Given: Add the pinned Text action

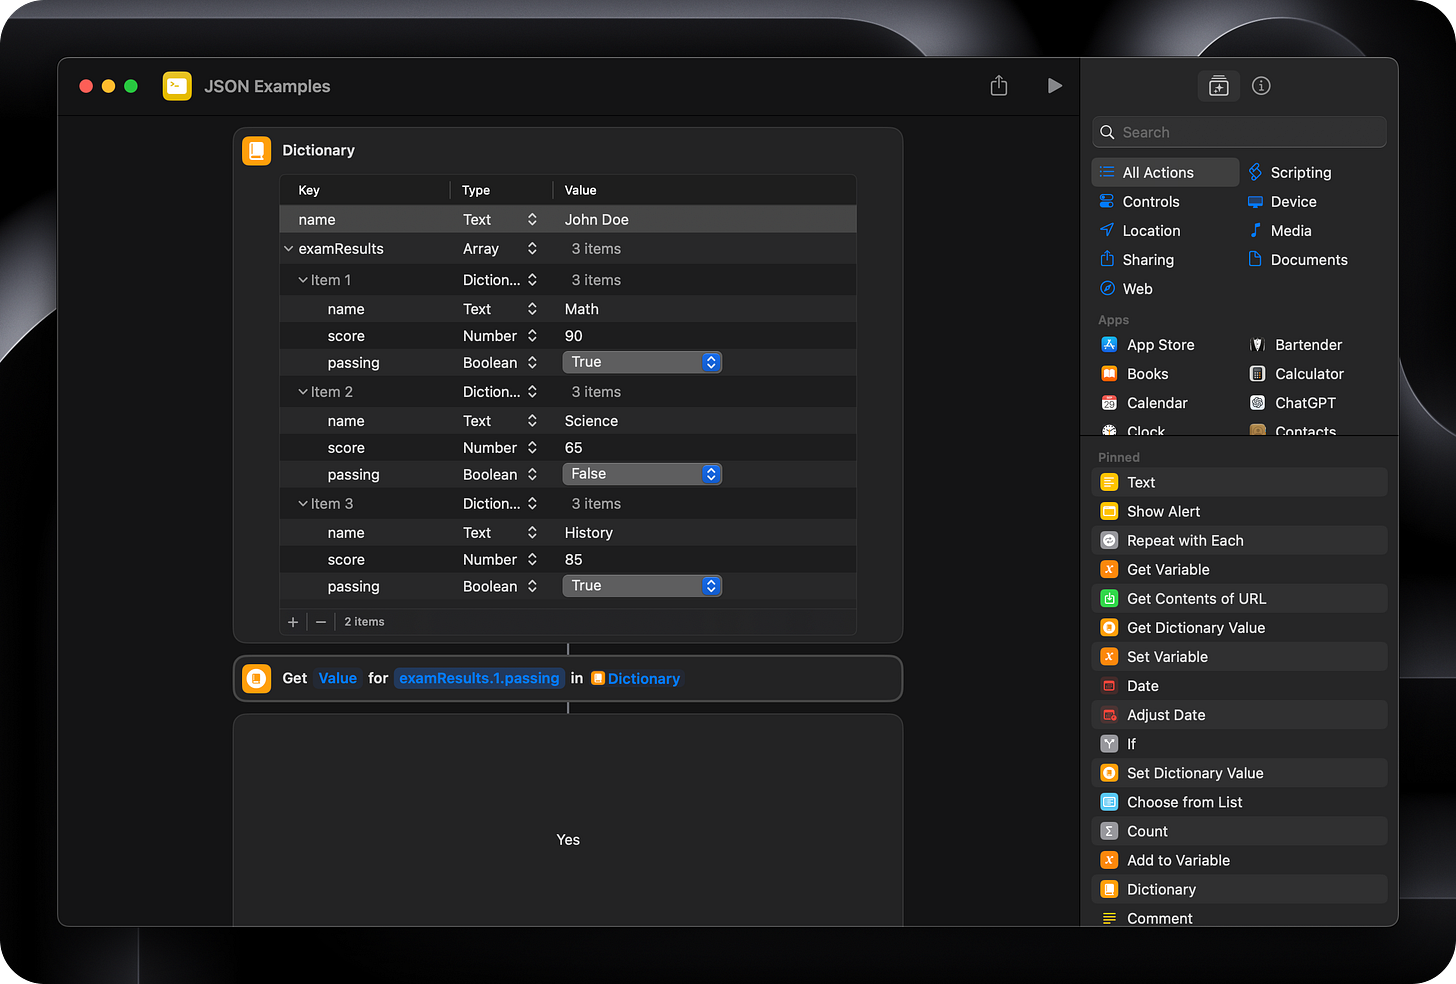Looking at the screenshot, I should pos(1240,482).
